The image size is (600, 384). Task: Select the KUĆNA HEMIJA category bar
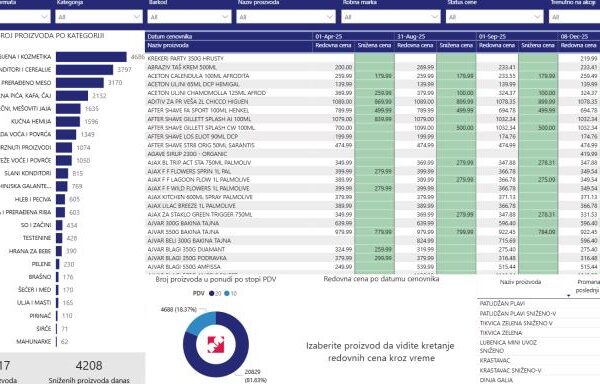(x=68, y=121)
